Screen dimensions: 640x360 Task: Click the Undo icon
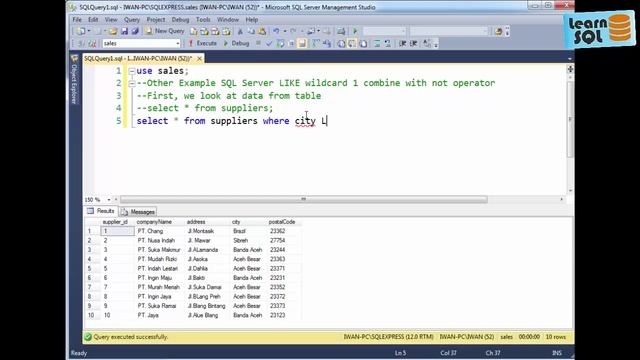click(276, 31)
